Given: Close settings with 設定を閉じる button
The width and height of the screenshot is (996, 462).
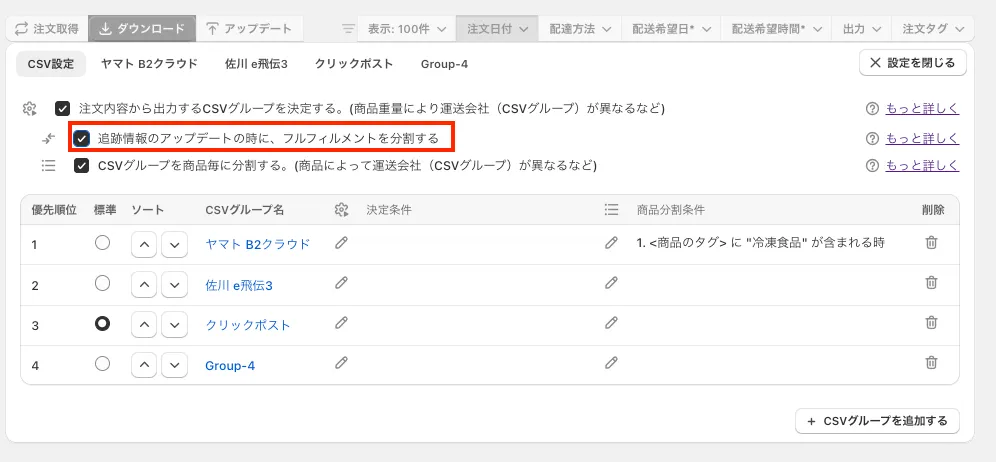Looking at the screenshot, I should click(913, 63).
